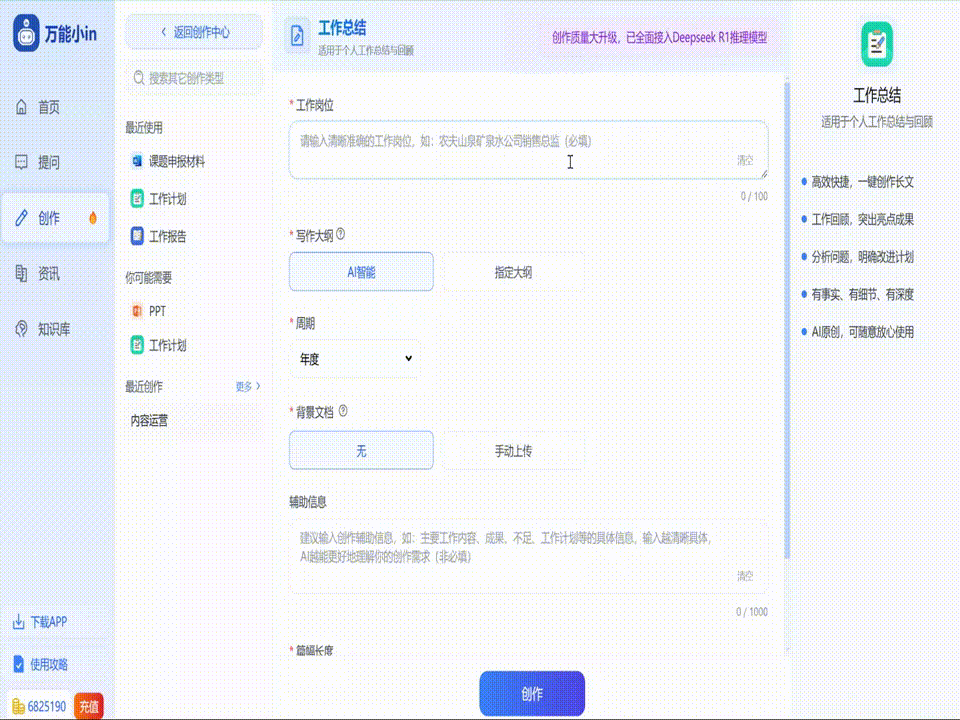Open the 提问 chat icon in sidebar

pyautogui.click(x=21, y=162)
